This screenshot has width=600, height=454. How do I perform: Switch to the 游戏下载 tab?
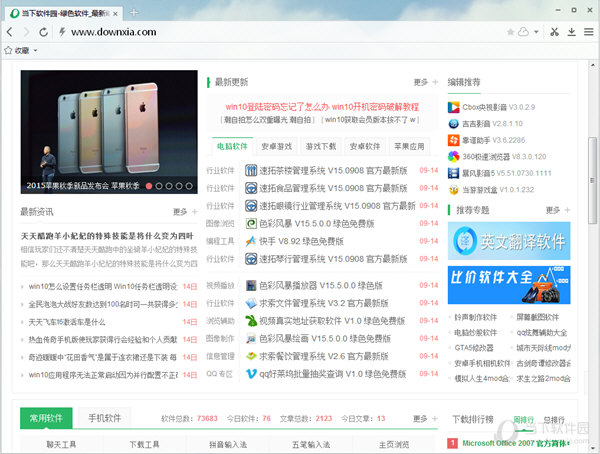tap(321, 146)
